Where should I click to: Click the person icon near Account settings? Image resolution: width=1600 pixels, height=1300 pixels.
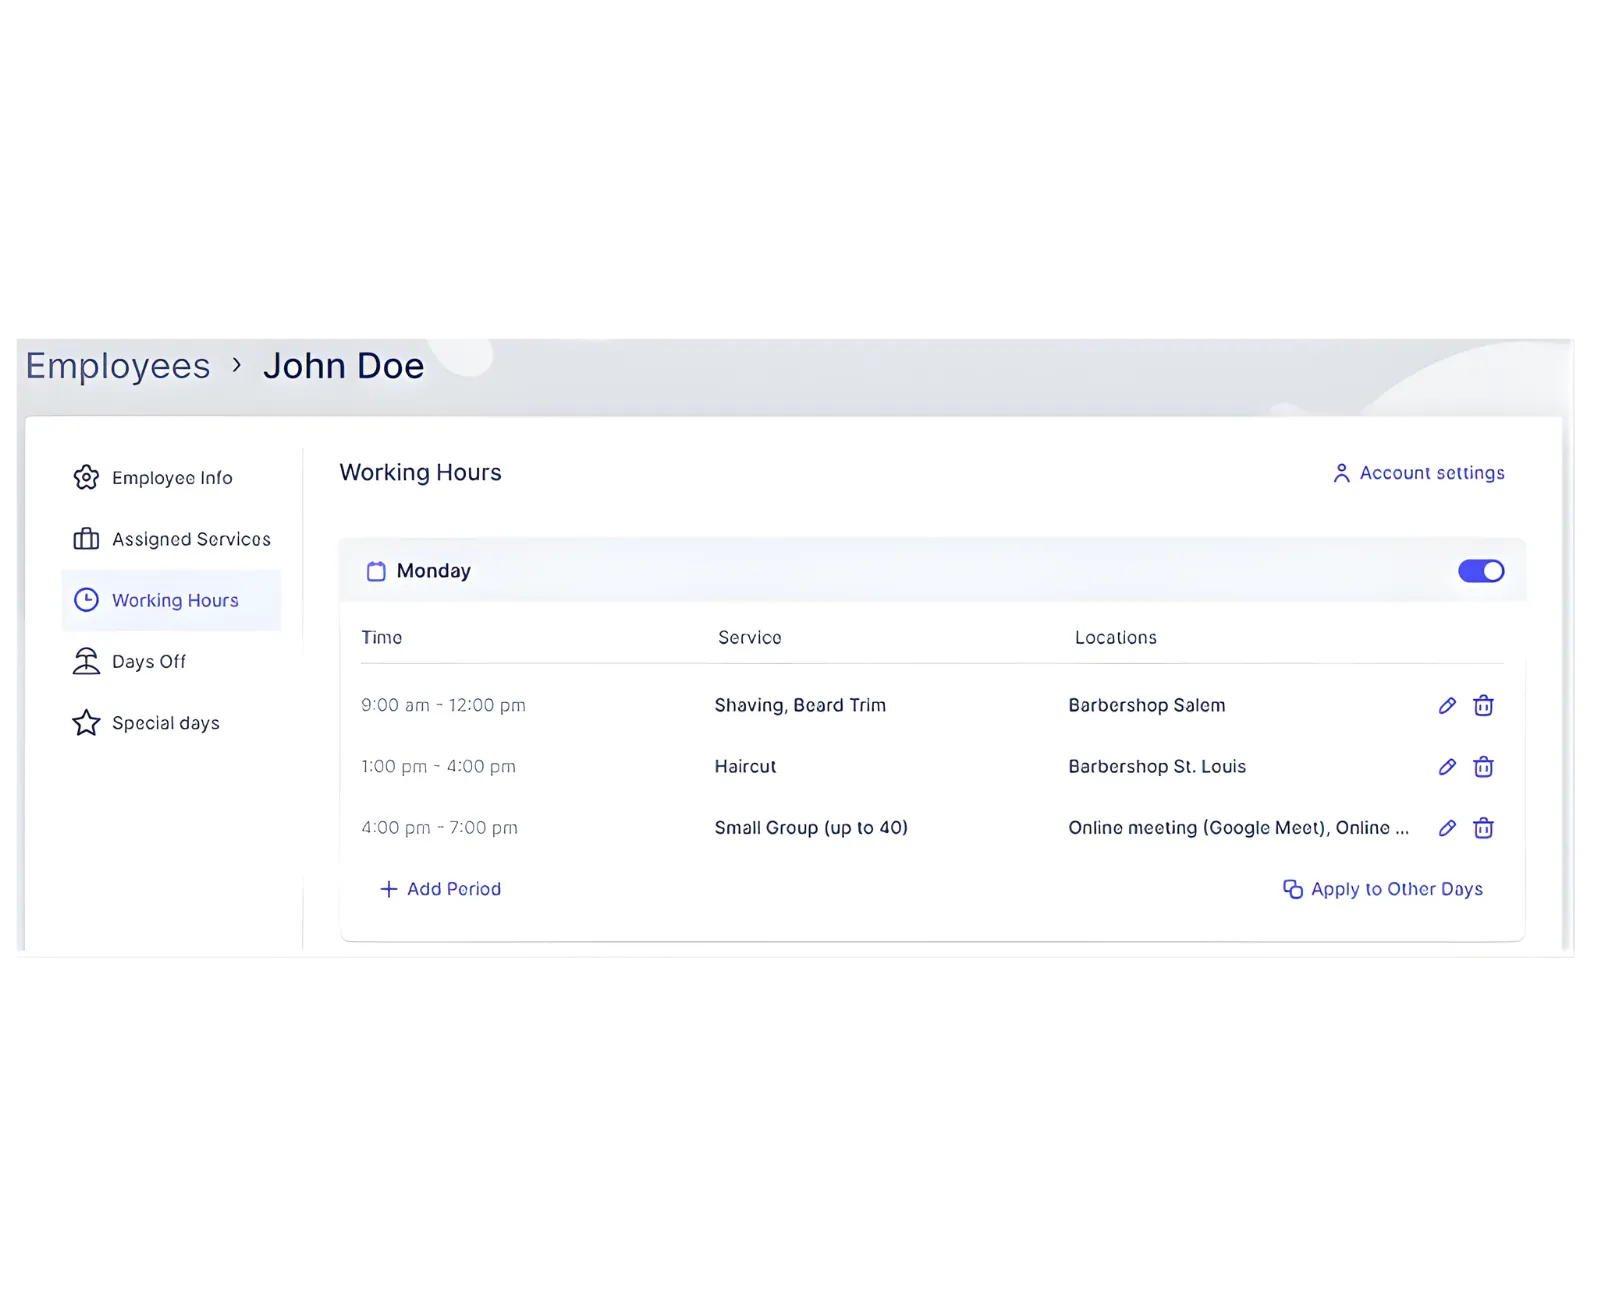click(x=1341, y=473)
